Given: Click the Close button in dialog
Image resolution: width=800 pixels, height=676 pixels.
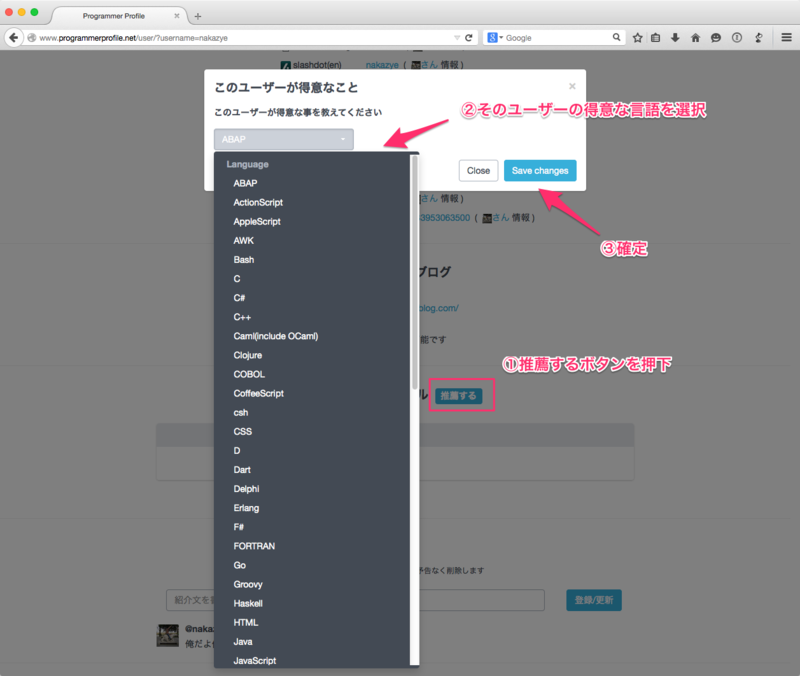Looking at the screenshot, I should pos(478,170).
